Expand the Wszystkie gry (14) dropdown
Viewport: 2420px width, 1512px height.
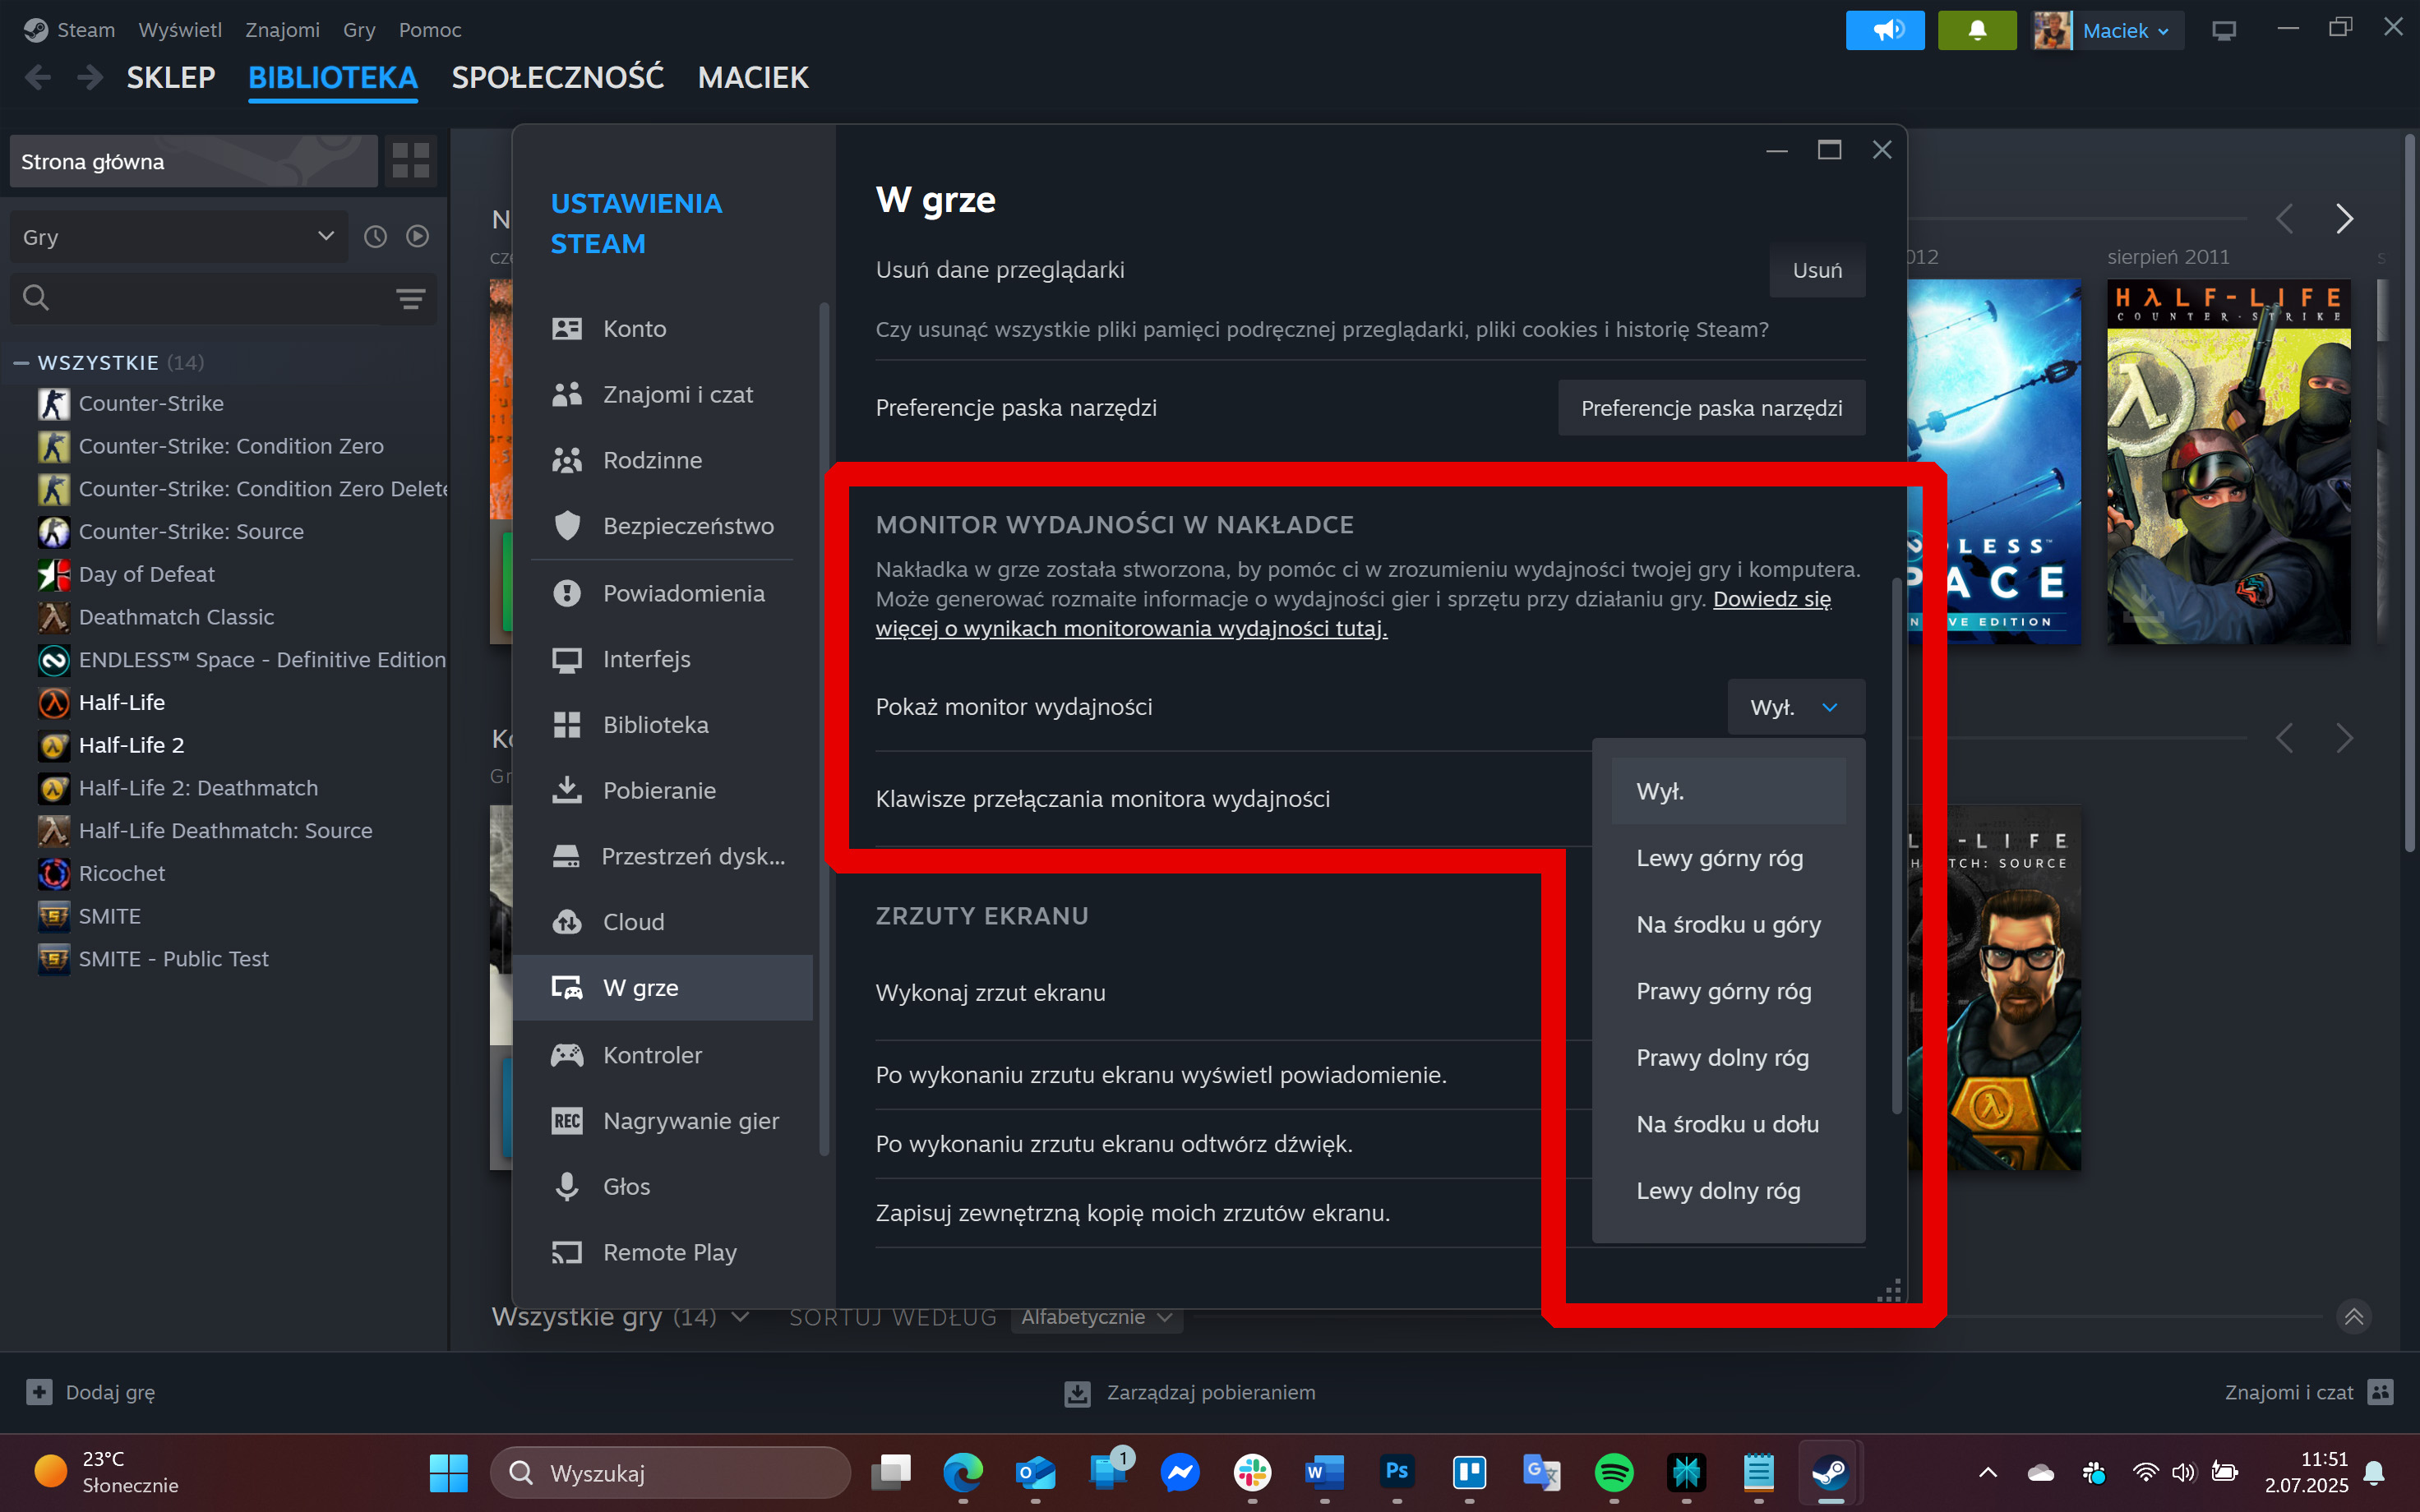click(620, 1317)
